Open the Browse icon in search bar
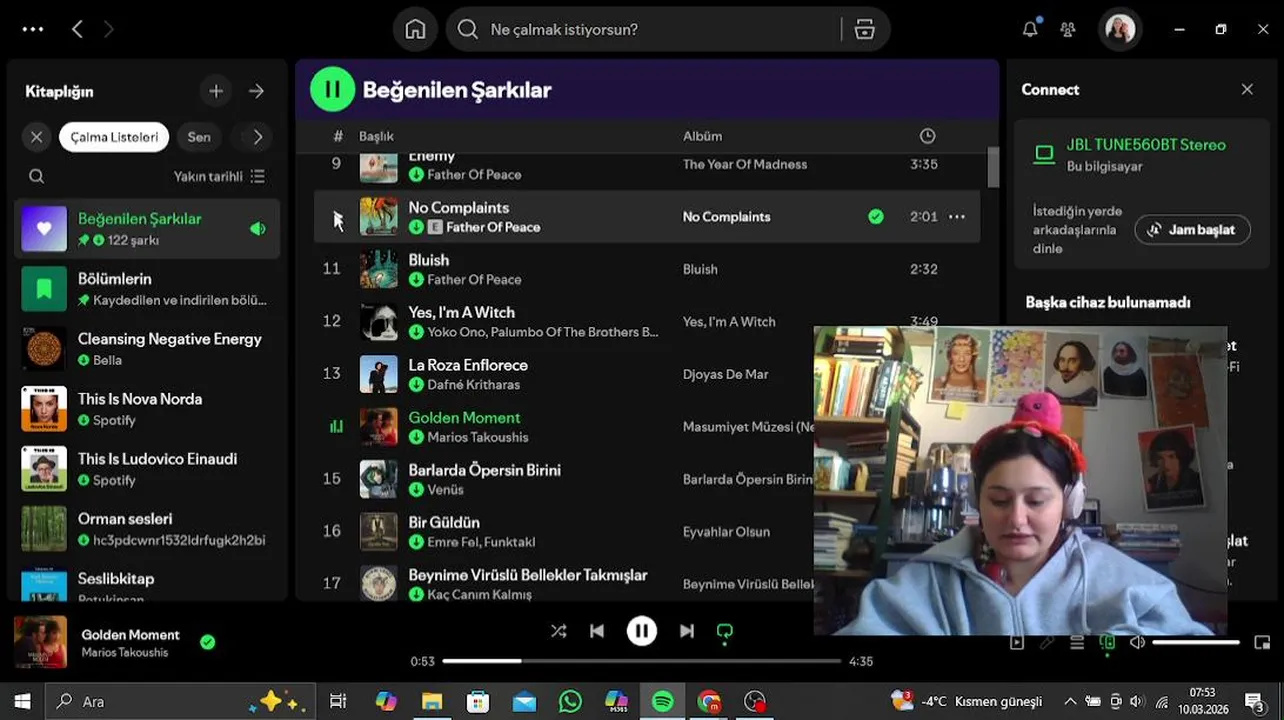 [865, 29]
